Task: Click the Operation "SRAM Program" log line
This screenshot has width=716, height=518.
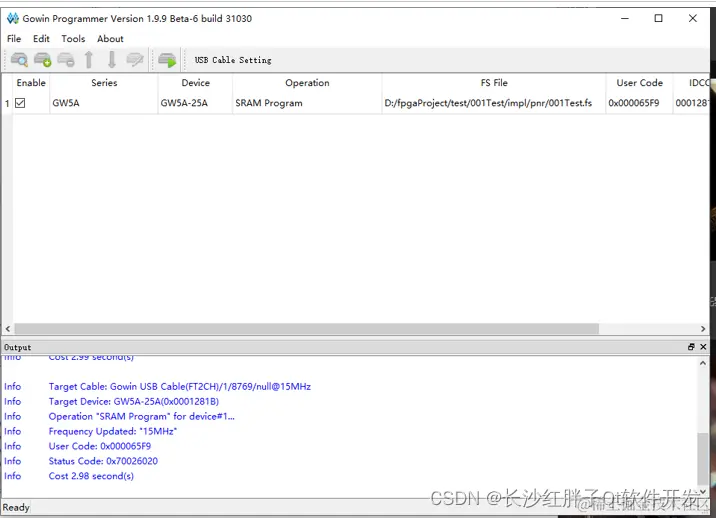Action: (142, 417)
